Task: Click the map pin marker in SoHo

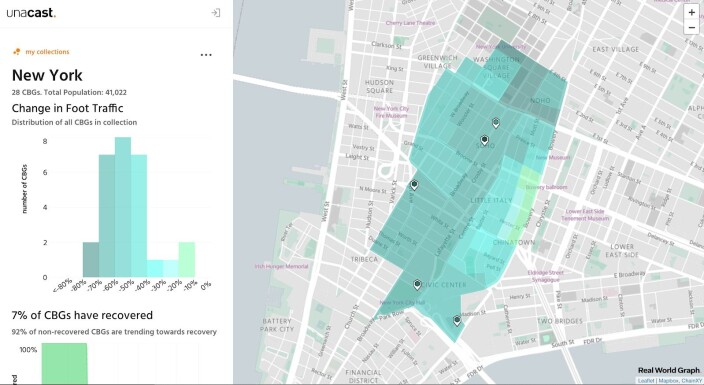Action: 484,140
